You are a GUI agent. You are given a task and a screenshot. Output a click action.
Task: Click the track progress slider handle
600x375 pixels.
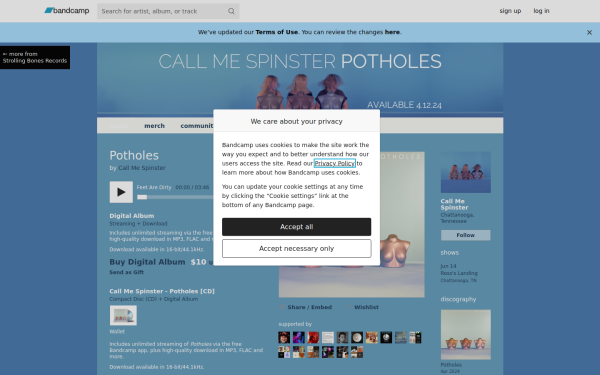pyautogui.click(x=142, y=197)
